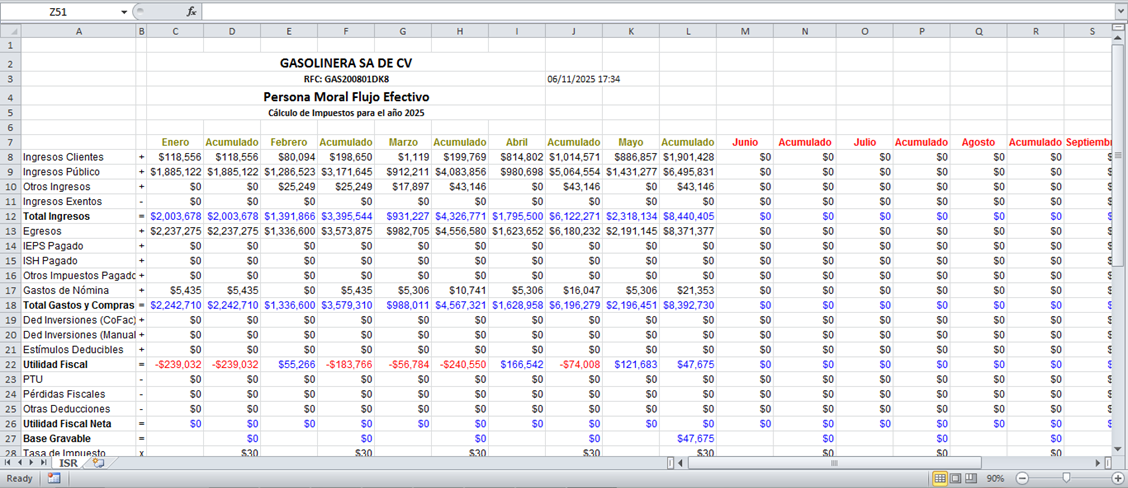Select column header C
The width and height of the screenshot is (1128, 488).
[175, 30]
